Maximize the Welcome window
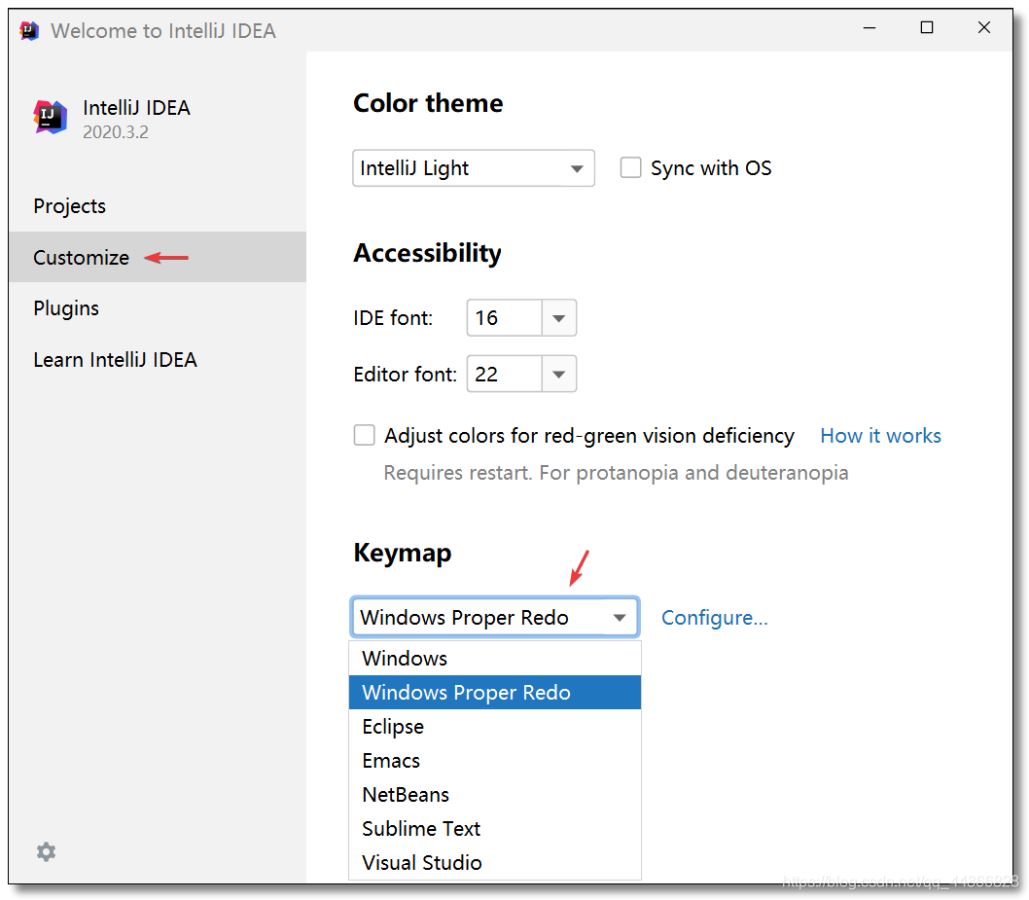The width and height of the screenshot is (1029, 900). point(926,29)
